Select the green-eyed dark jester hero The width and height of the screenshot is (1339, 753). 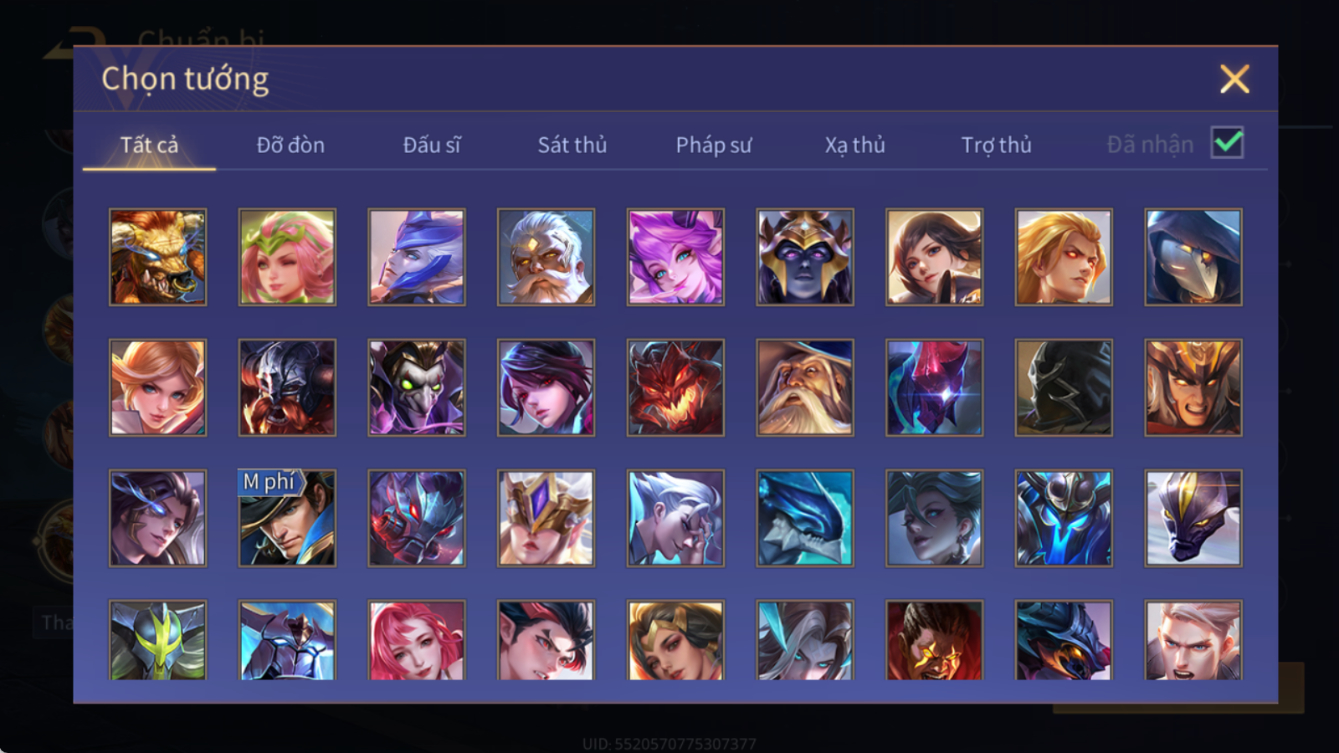point(416,387)
